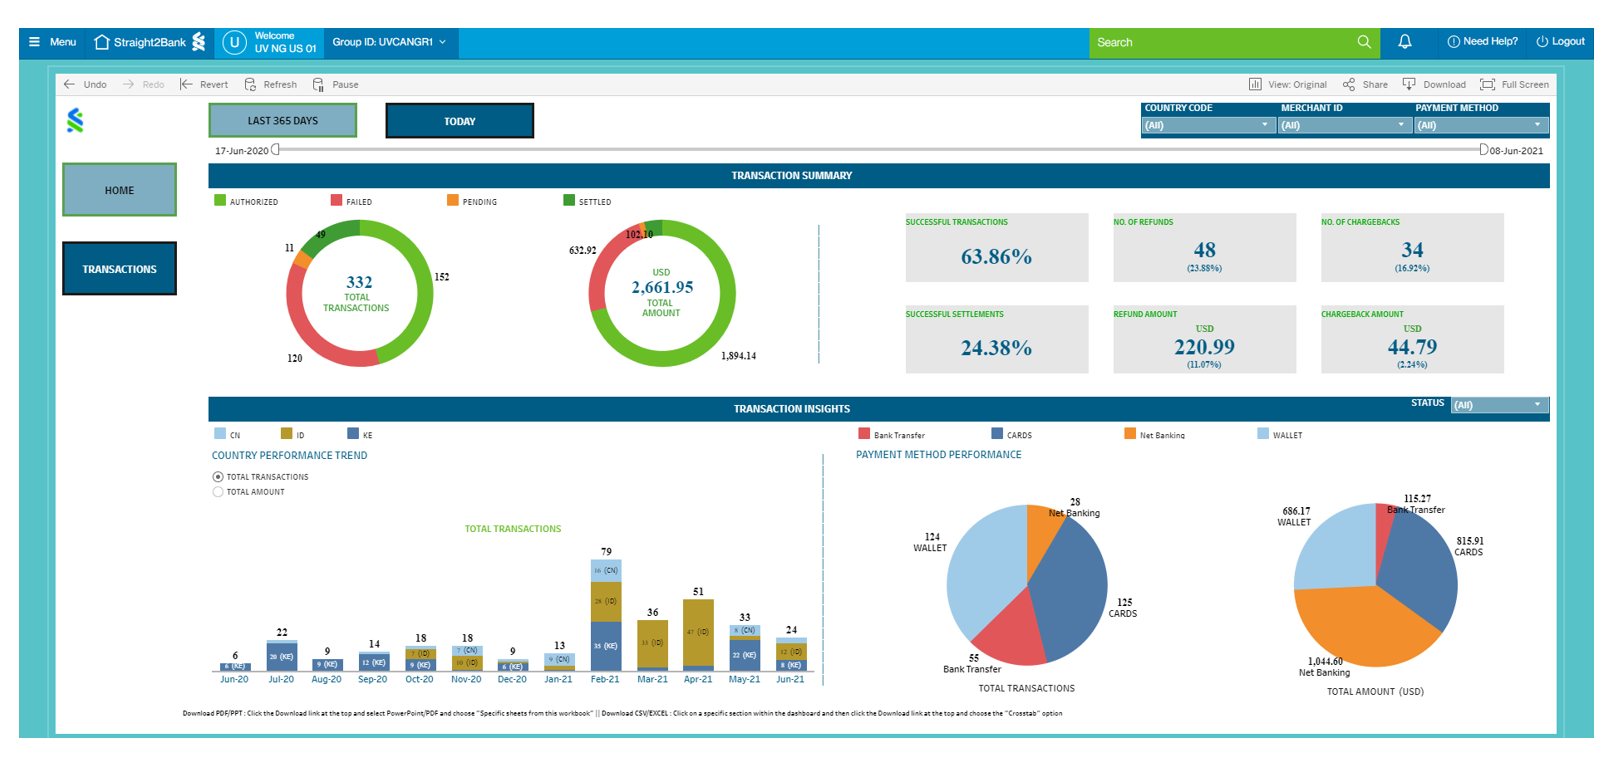Click the date range slider start handle
The height and width of the screenshot is (762, 1615).
tap(276, 150)
